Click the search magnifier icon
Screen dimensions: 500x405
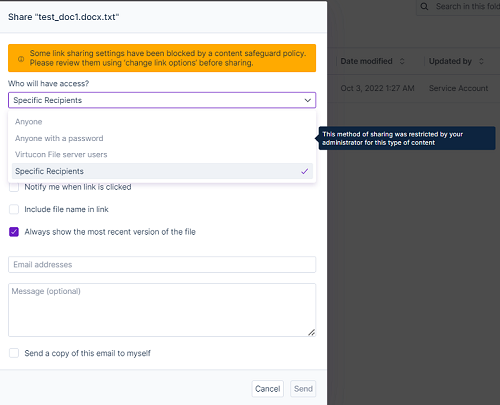424,6
